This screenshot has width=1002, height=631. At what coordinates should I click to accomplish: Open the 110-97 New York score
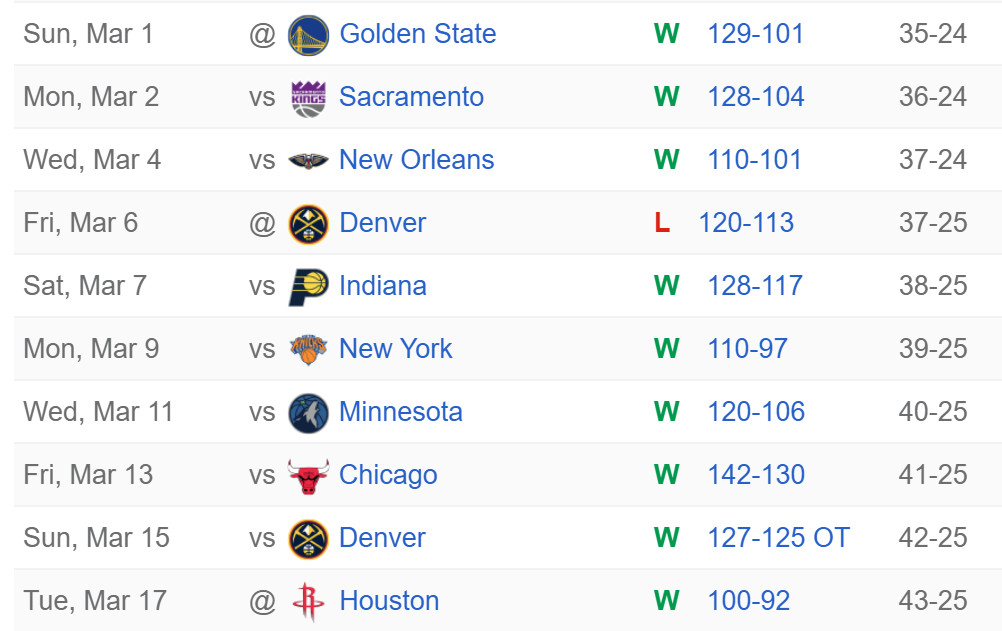pos(747,349)
